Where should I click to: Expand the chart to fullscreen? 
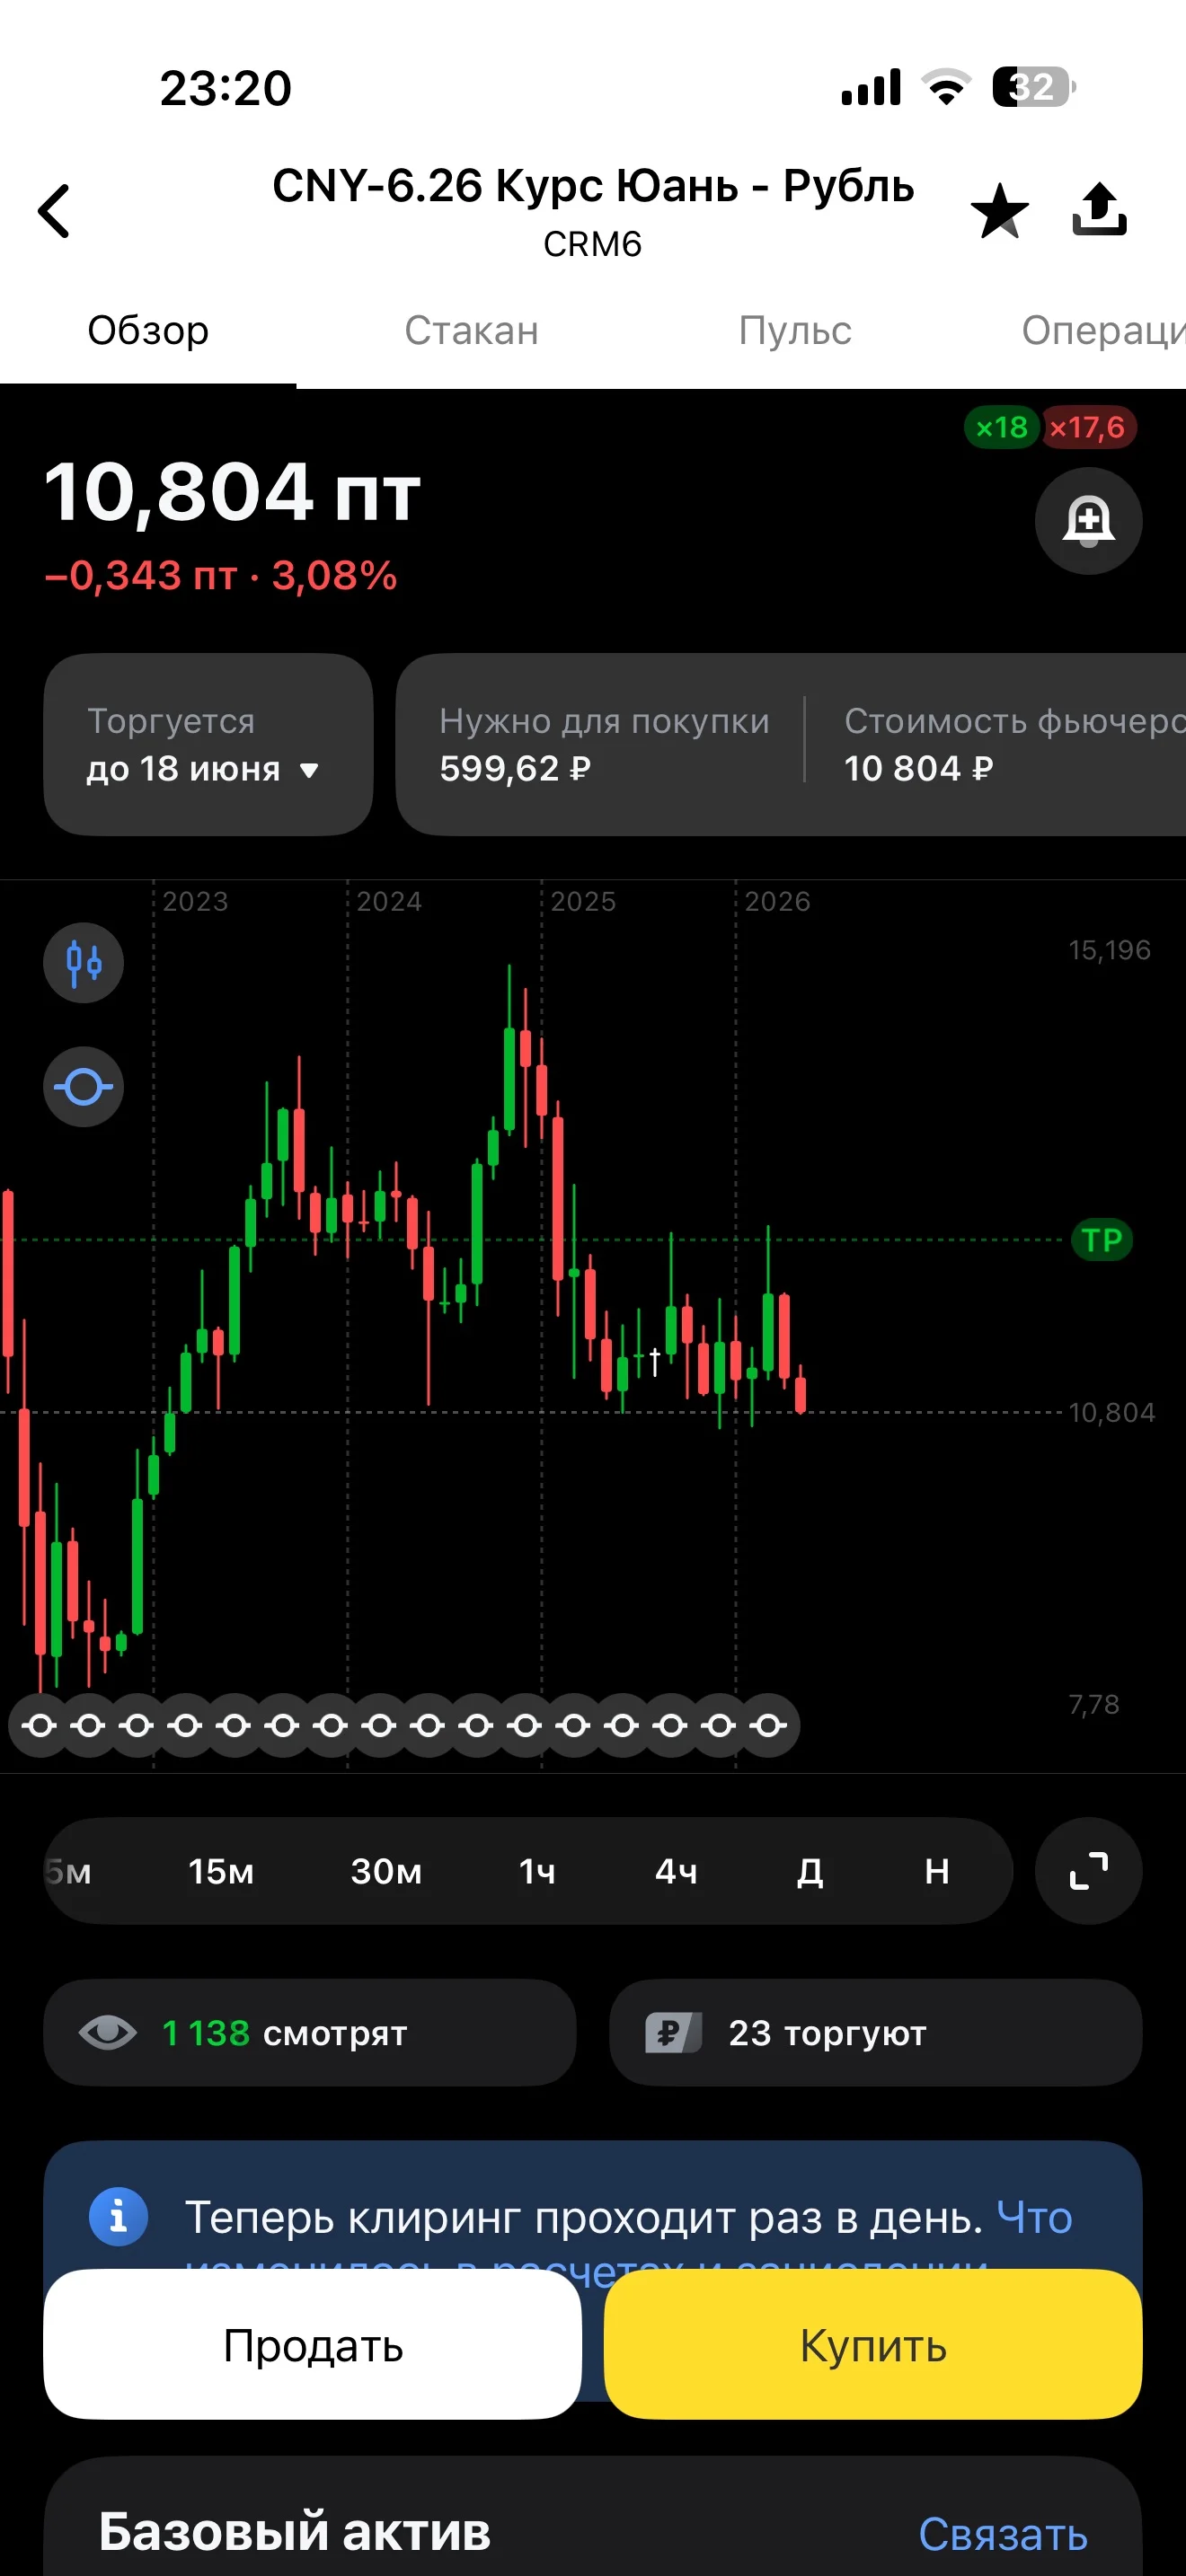tap(1088, 1871)
